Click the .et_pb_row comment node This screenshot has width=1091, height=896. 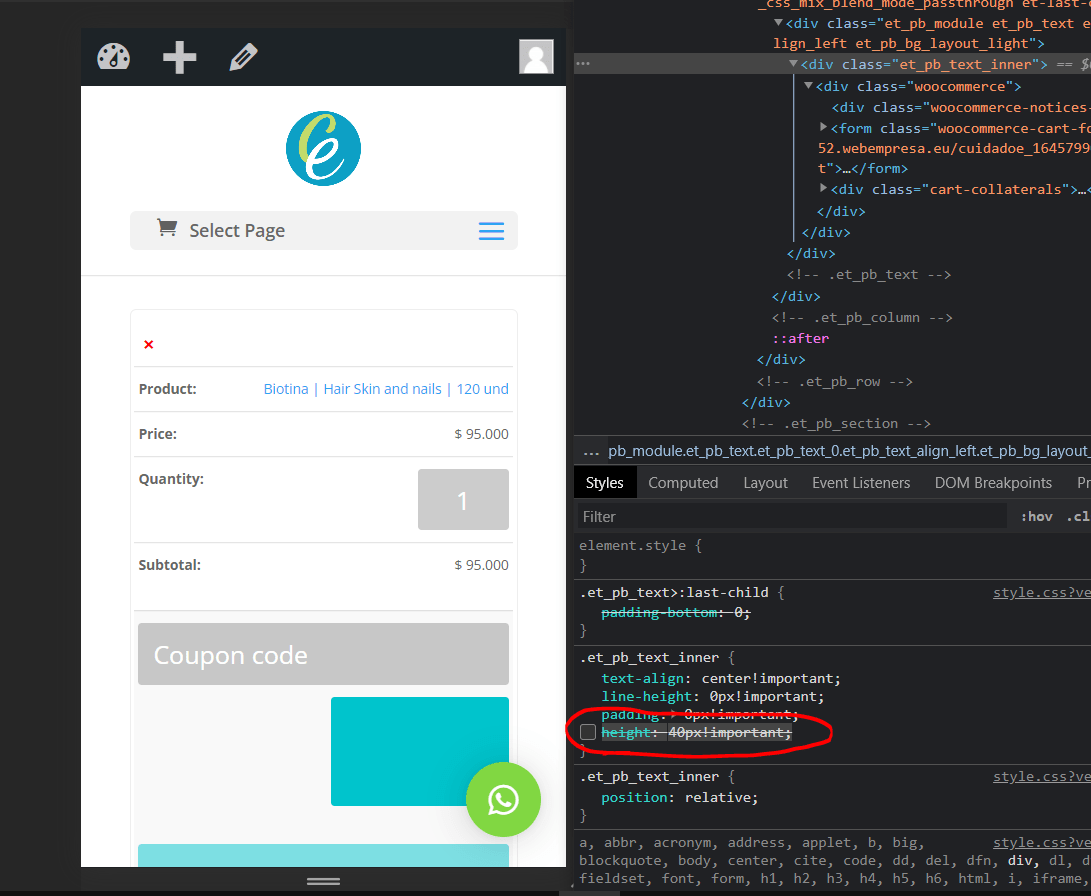835,381
